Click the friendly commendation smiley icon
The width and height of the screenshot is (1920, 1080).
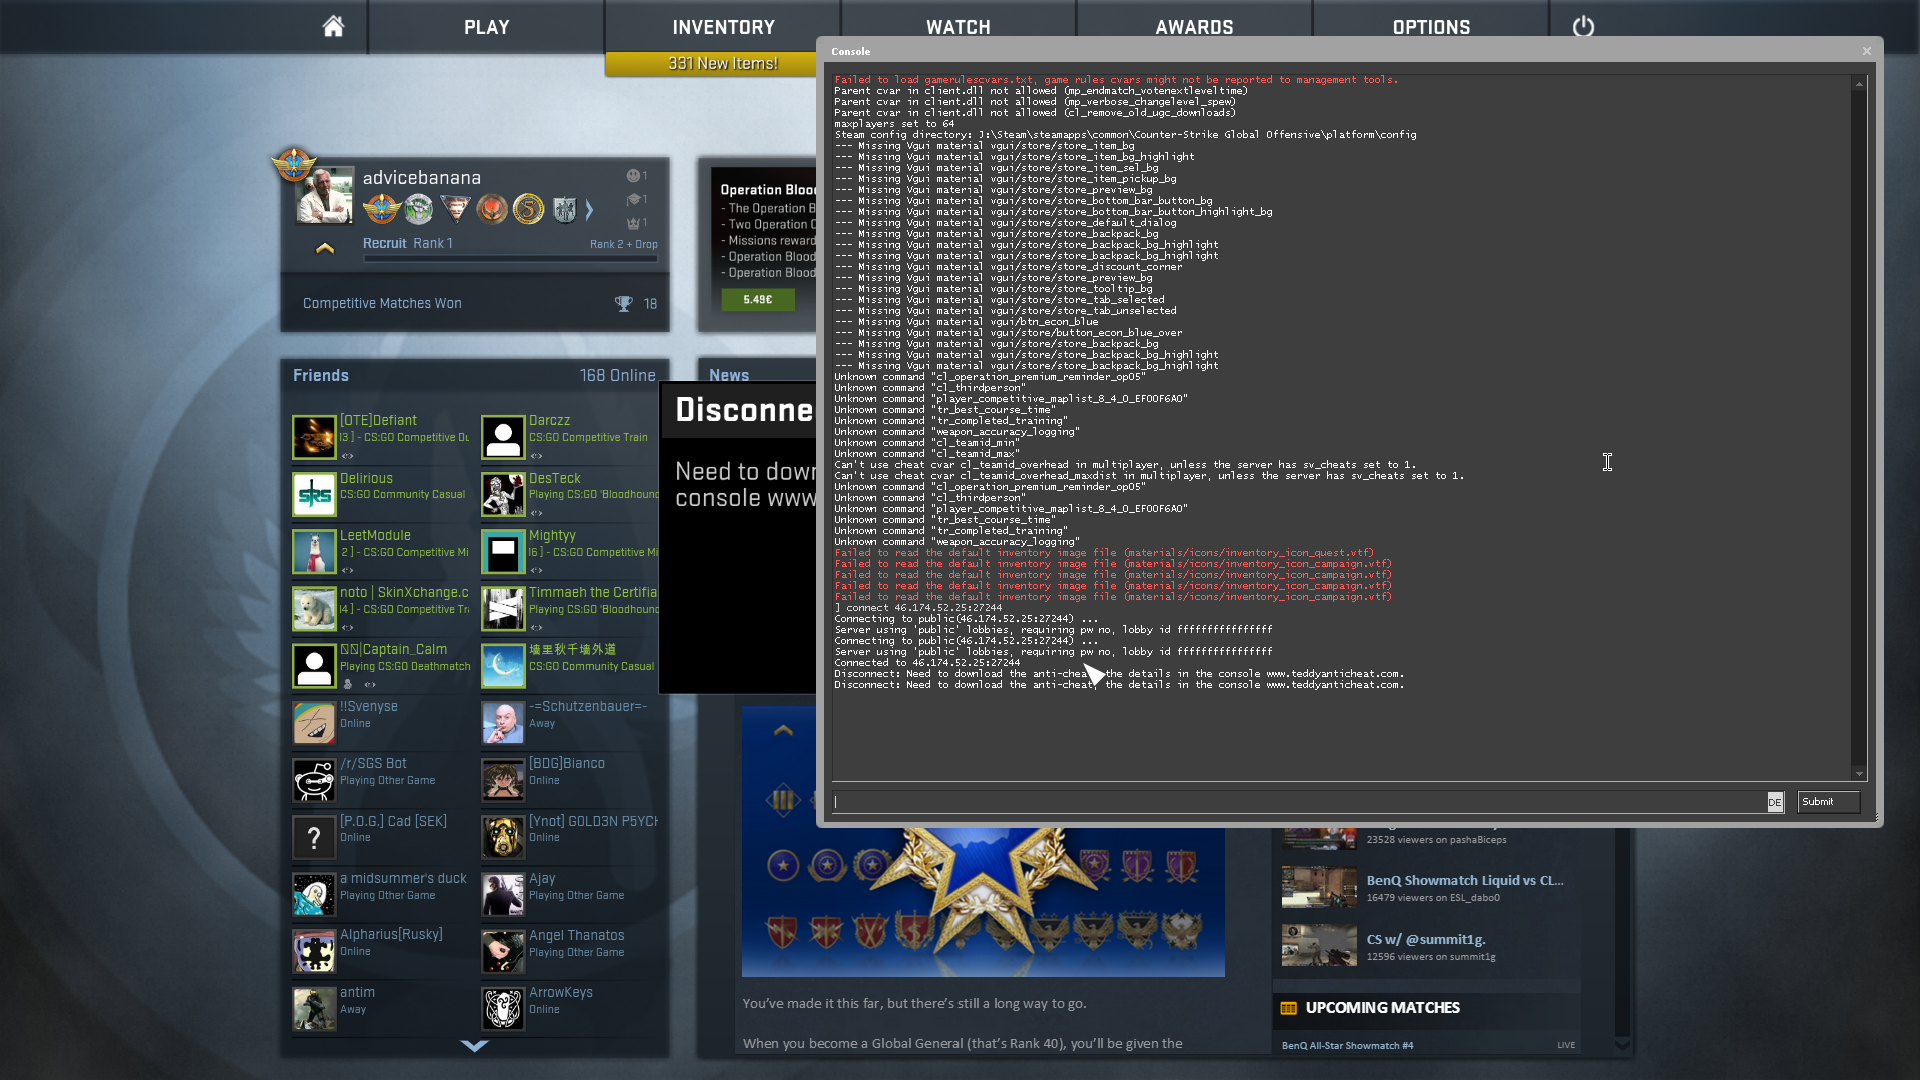point(633,176)
